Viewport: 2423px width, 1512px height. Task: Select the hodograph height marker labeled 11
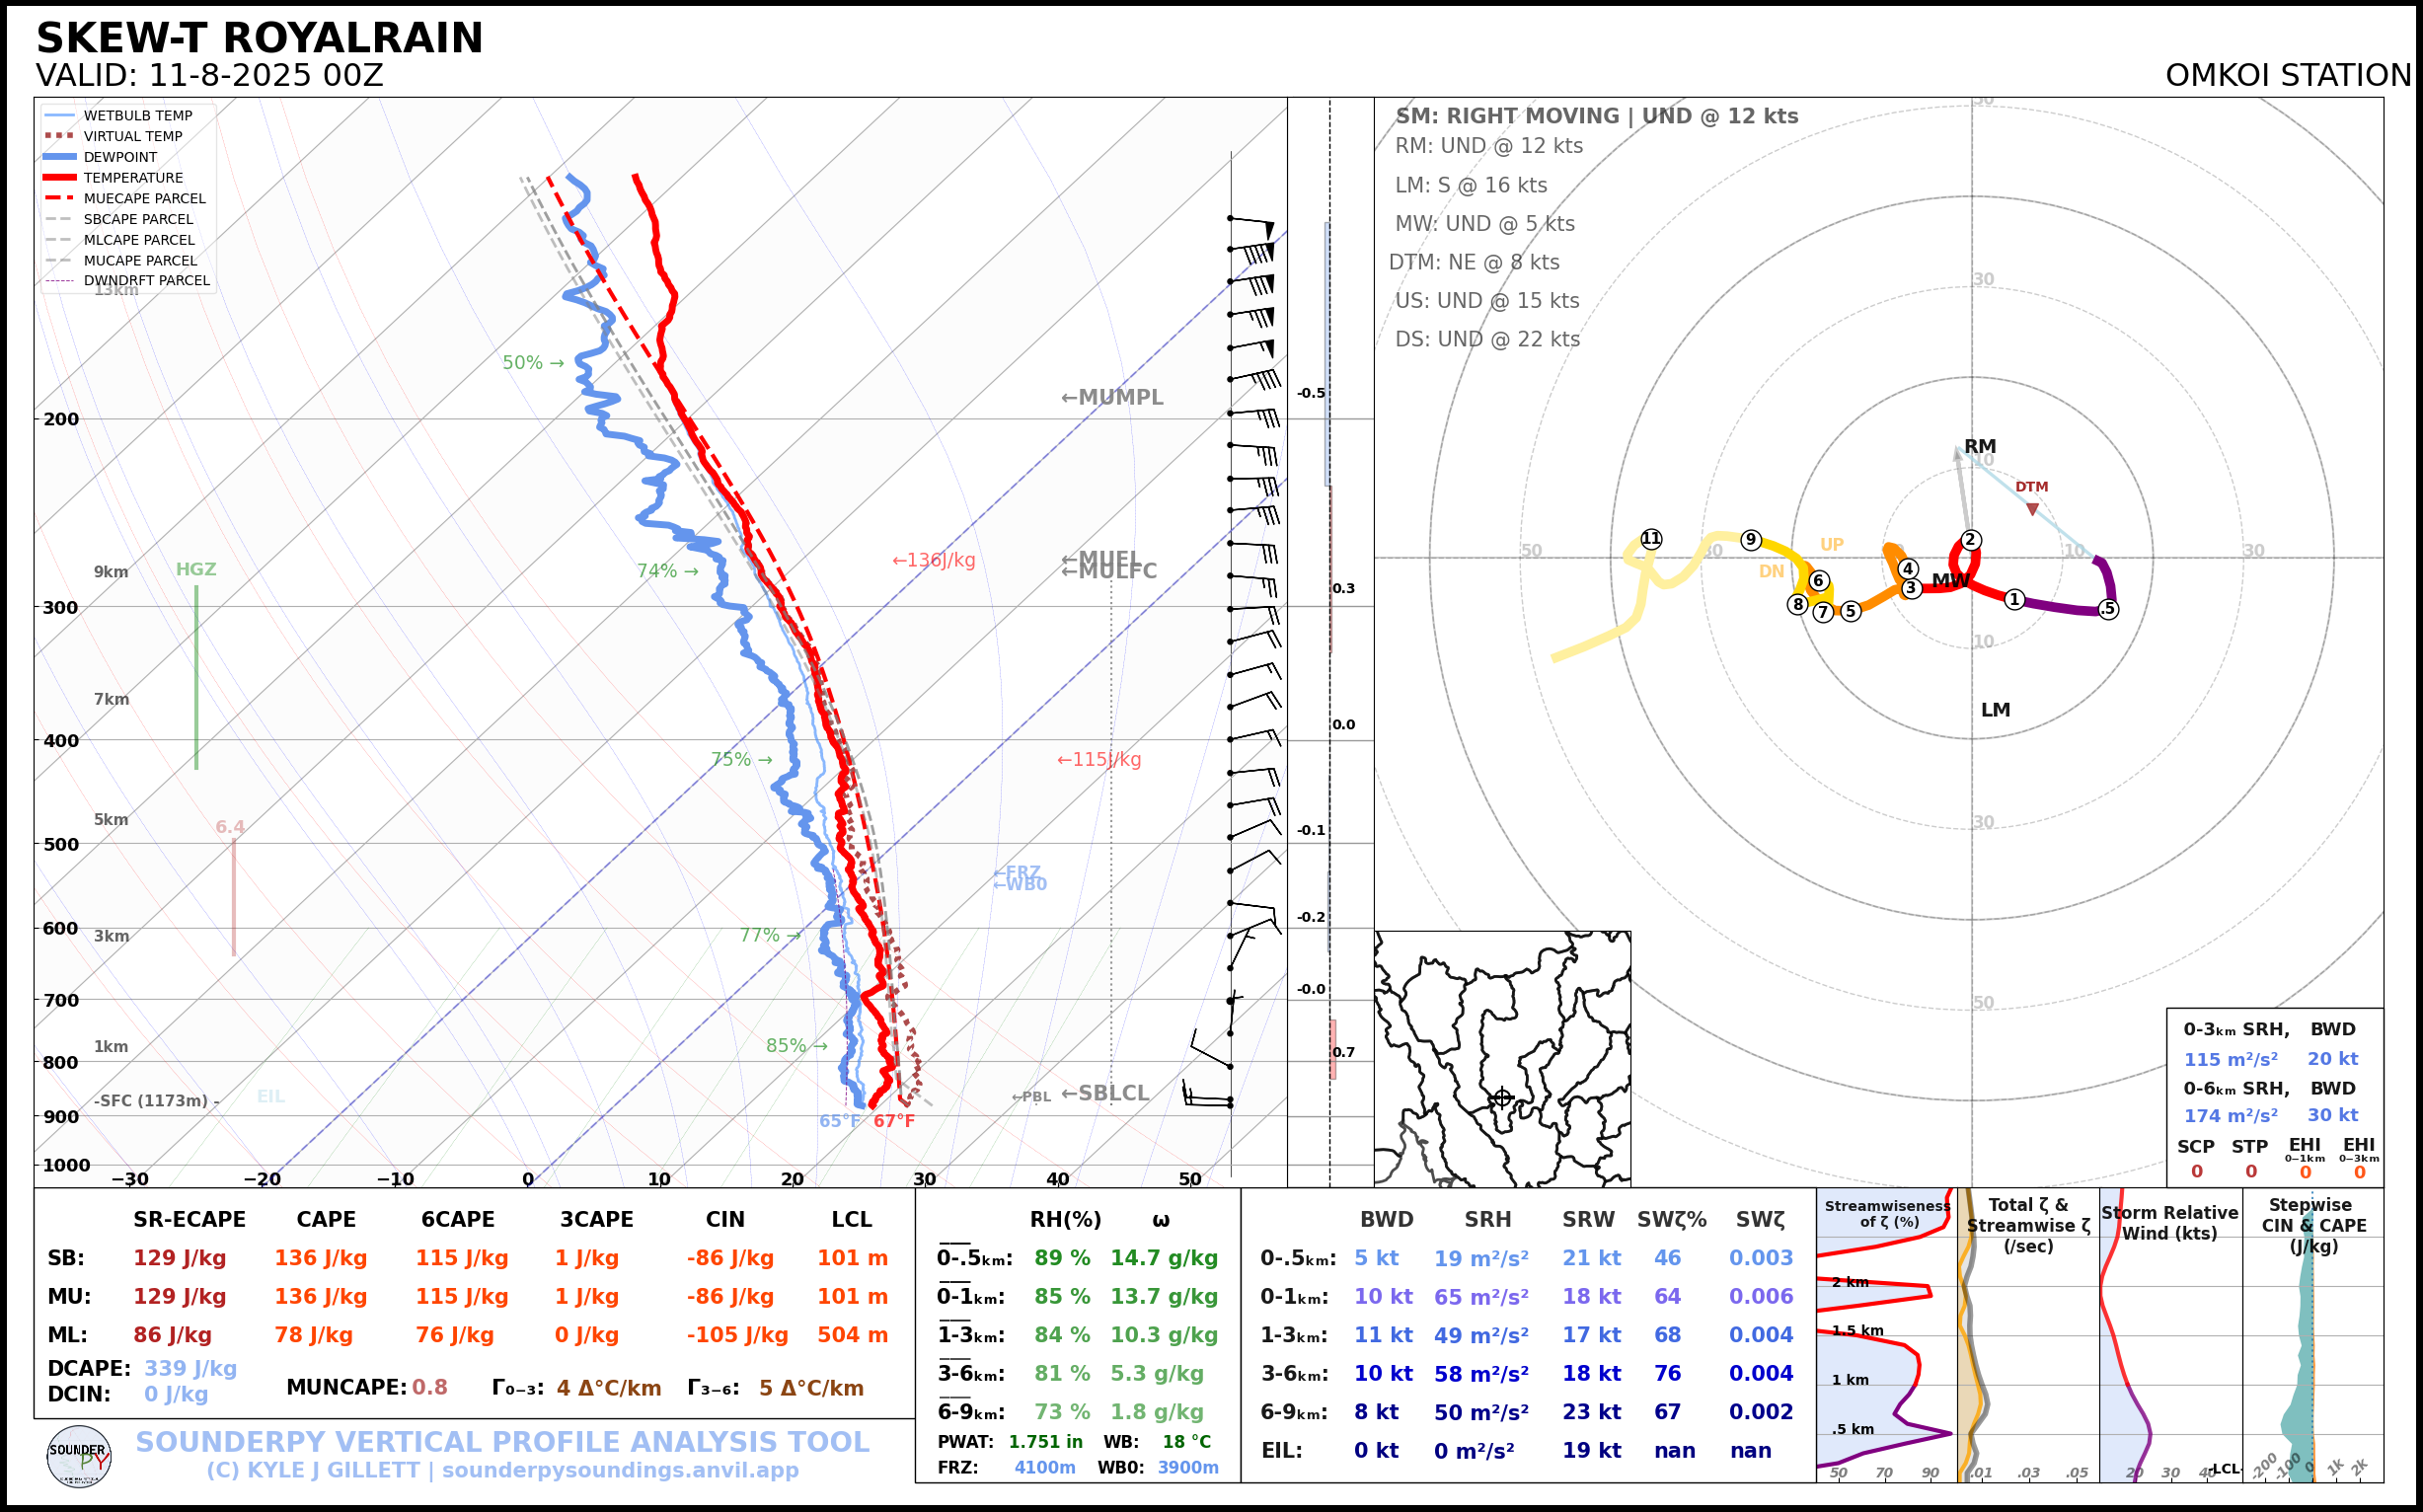(1651, 539)
